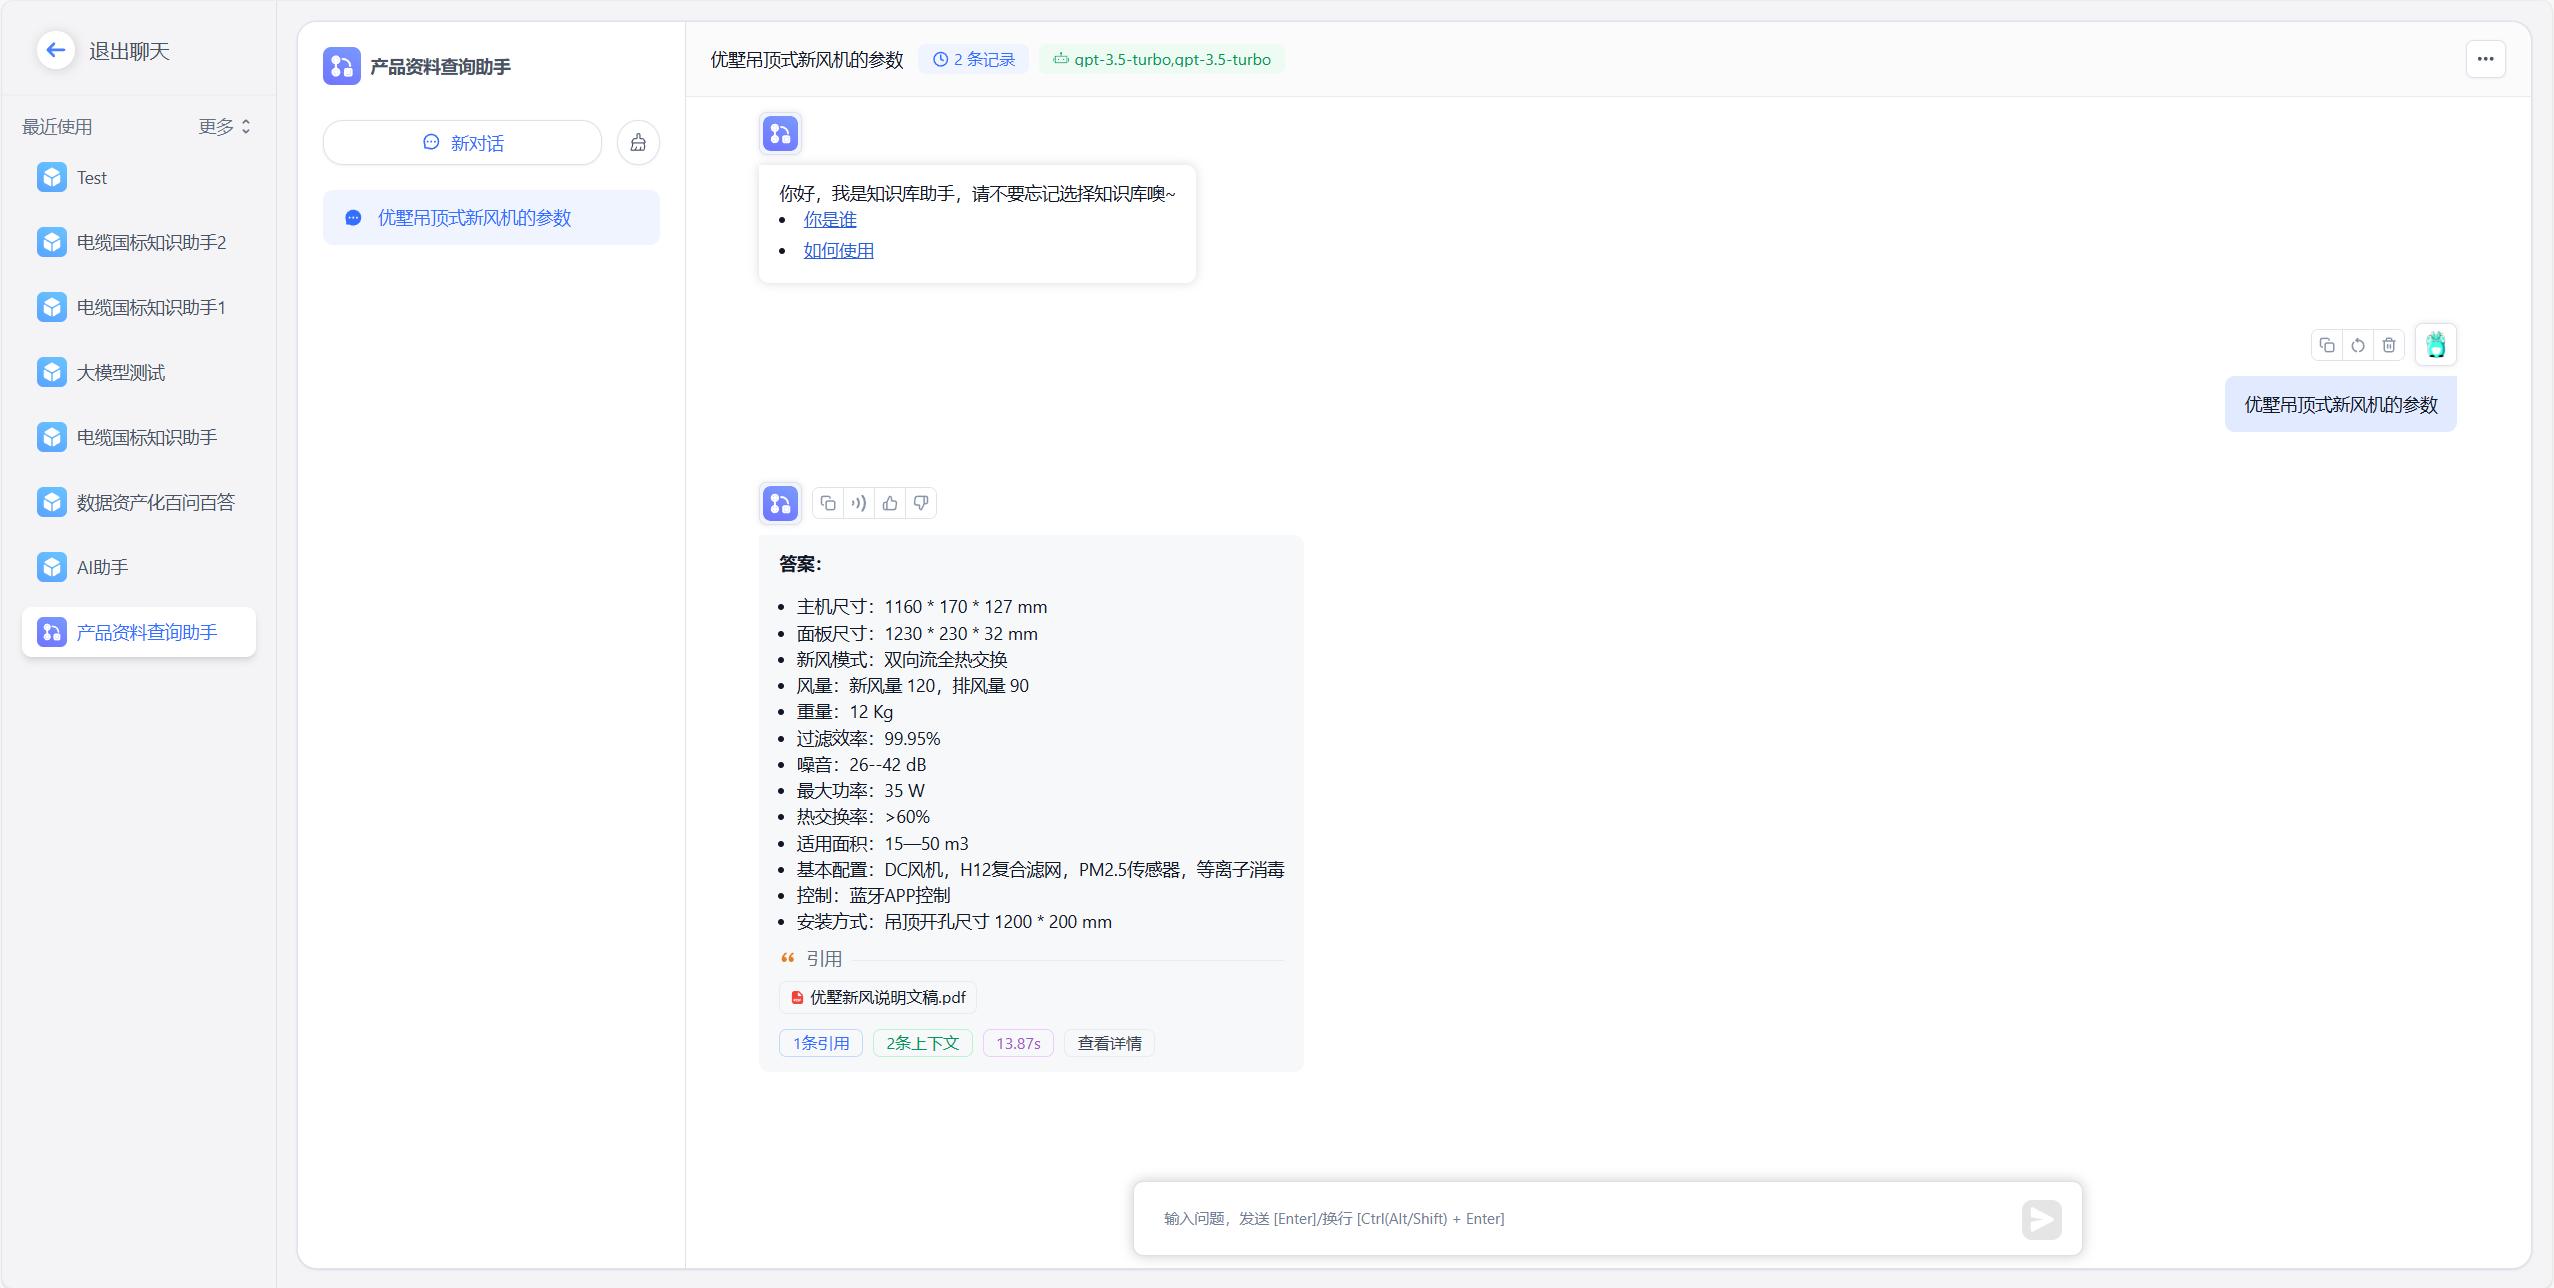Copy the user message text
The width and height of the screenshot is (2554, 1288).
(2327, 345)
